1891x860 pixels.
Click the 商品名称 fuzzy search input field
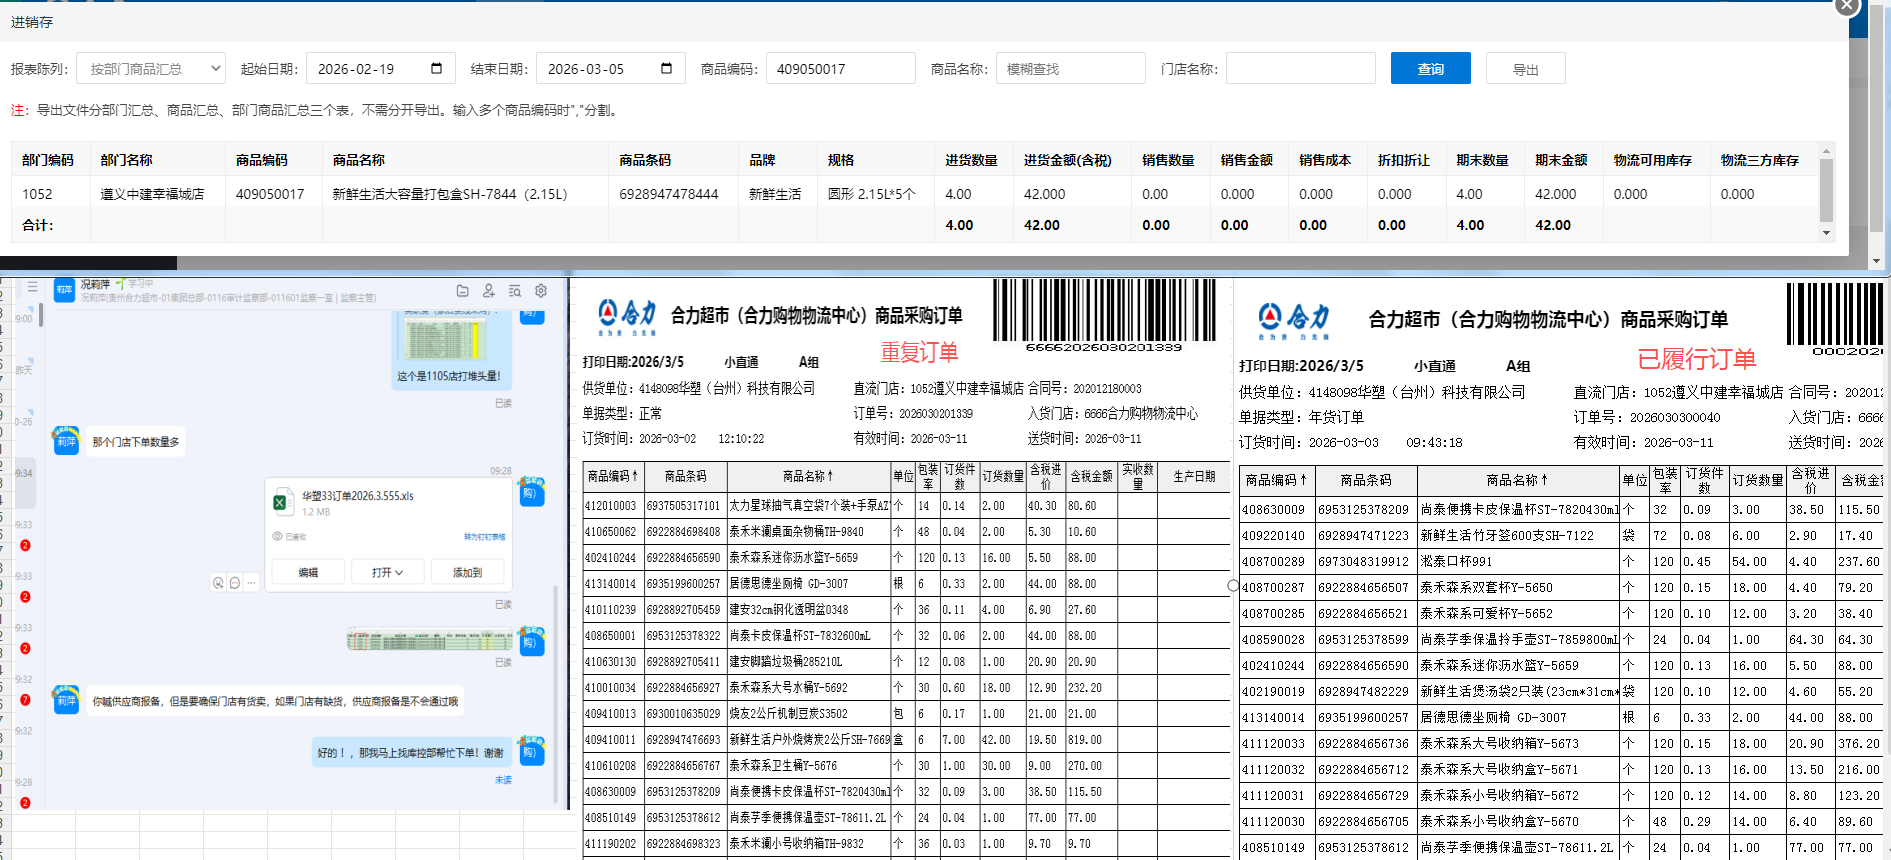coord(1070,69)
